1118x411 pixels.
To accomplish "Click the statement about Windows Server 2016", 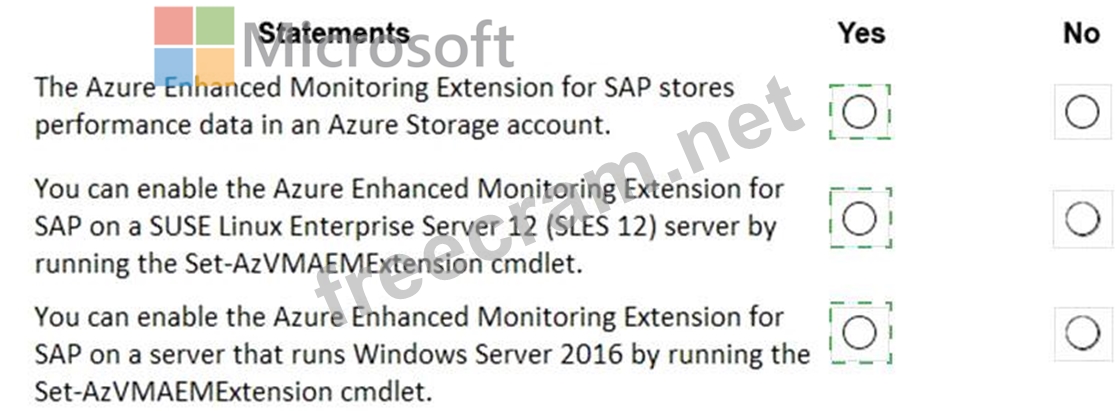I will click(x=420, y=353).
